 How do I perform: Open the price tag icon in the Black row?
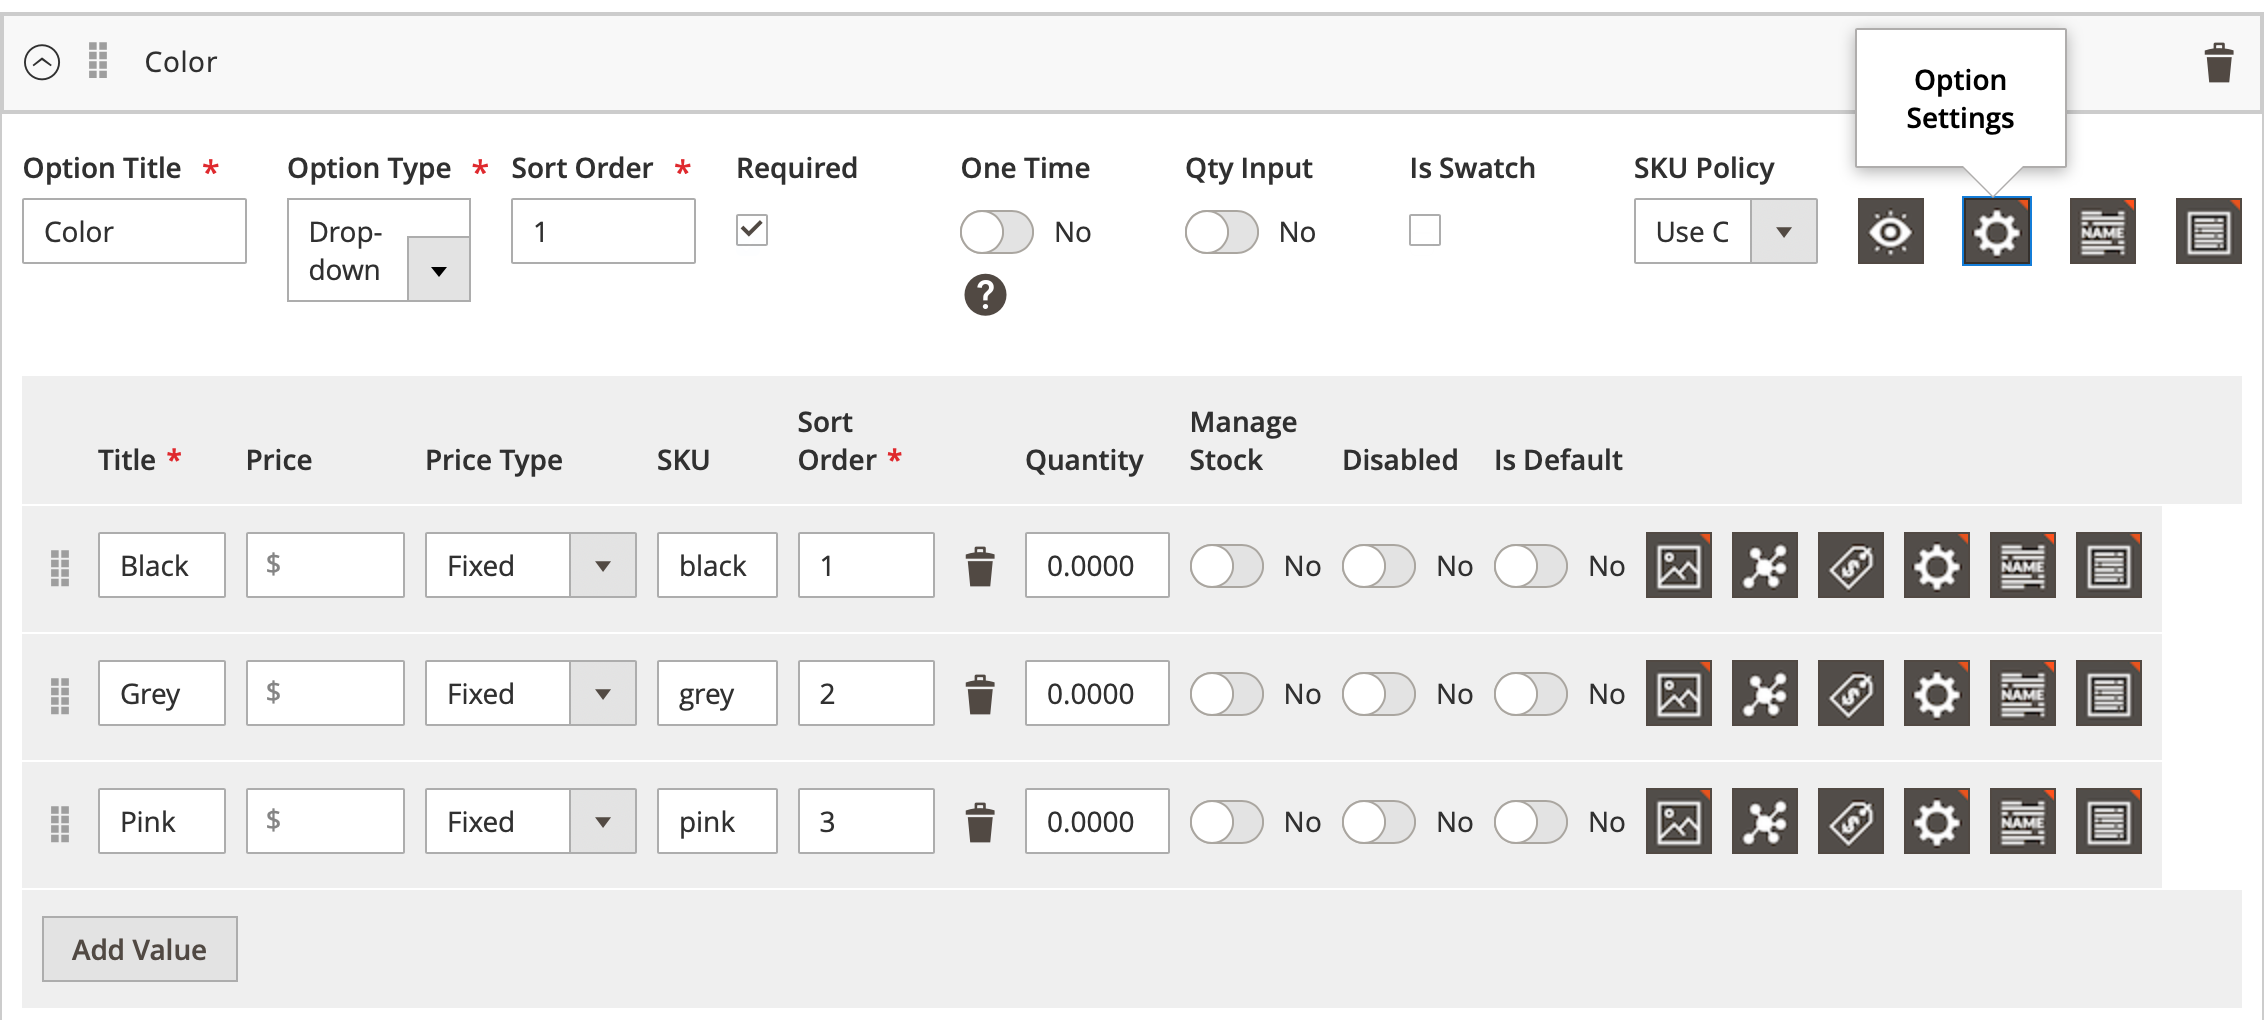[1850, 565]
